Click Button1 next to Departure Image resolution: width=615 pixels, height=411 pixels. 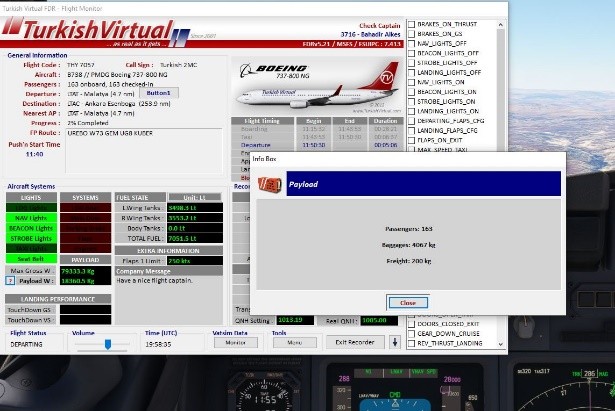point(159,93)
